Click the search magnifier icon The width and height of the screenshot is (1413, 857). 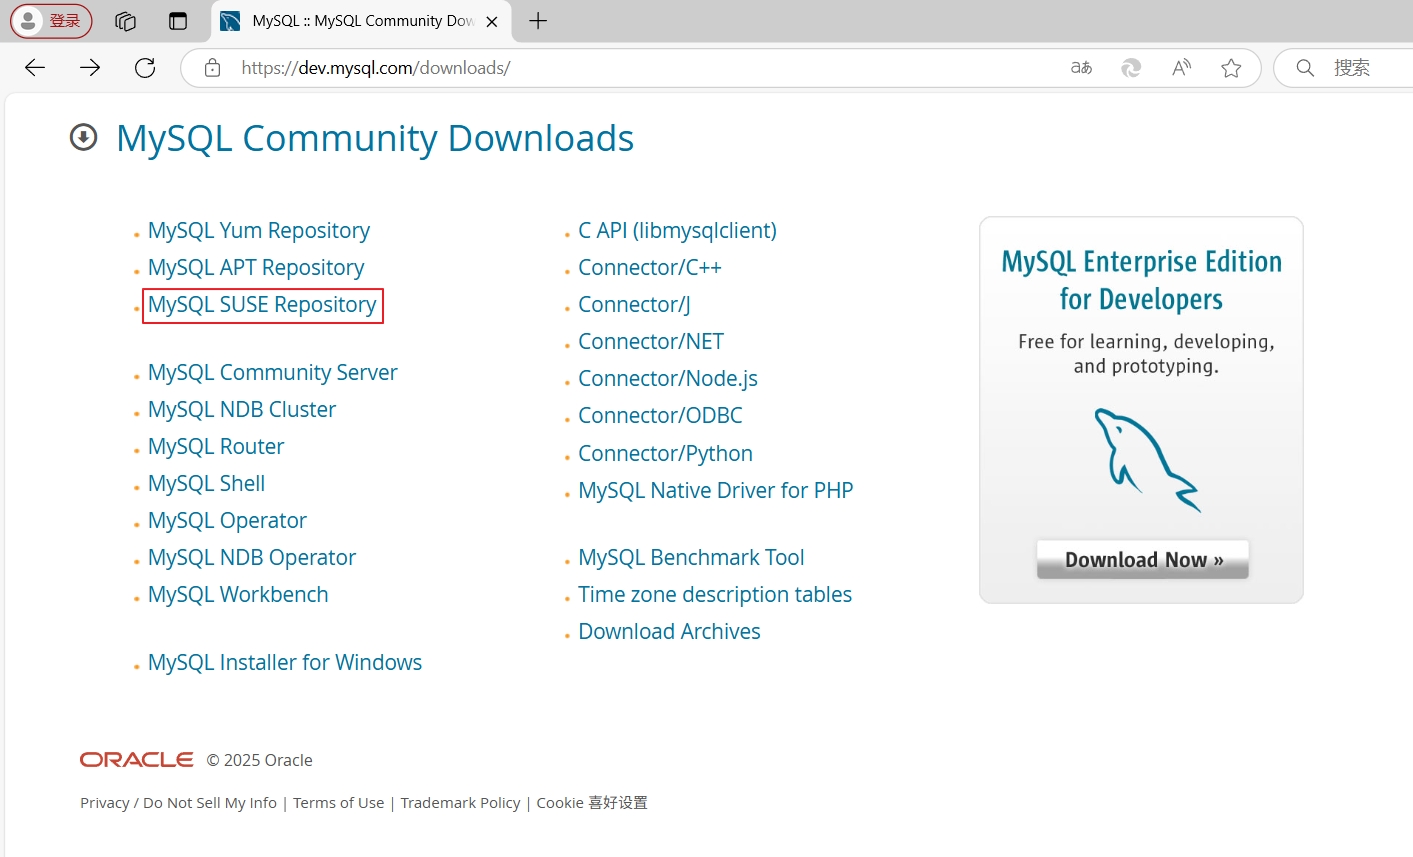click(1305, 68)
